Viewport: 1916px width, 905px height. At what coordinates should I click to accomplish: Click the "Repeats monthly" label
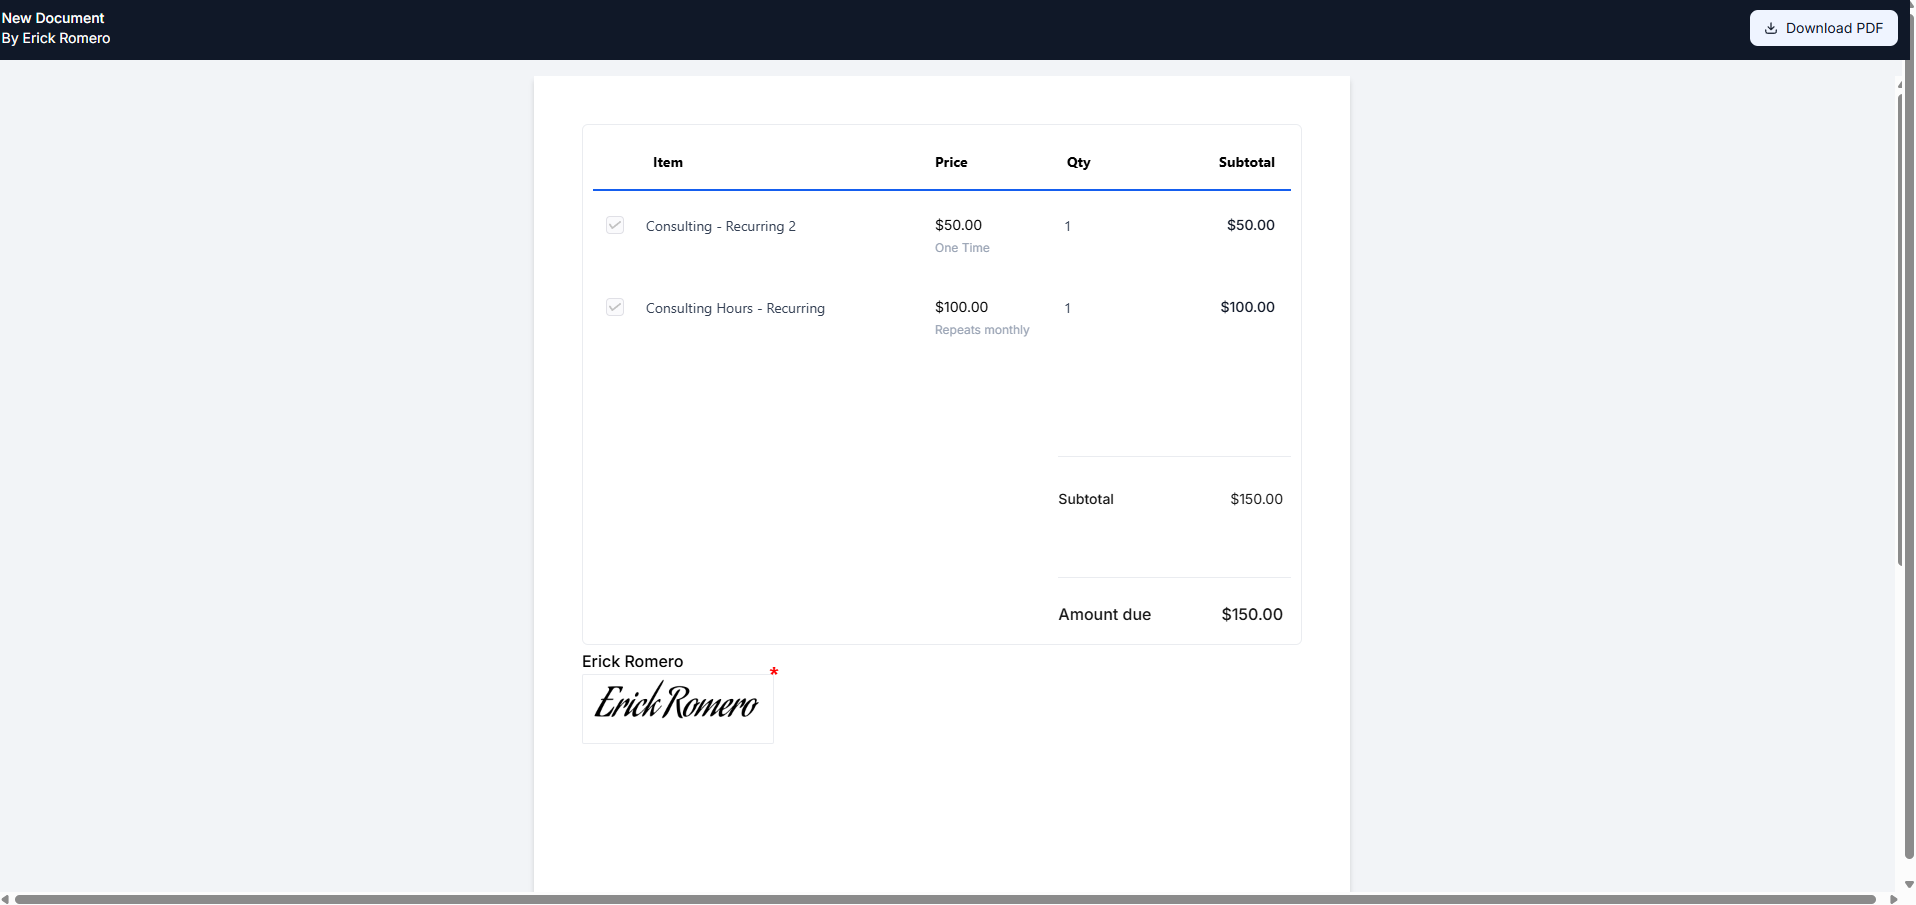point(982,330)
